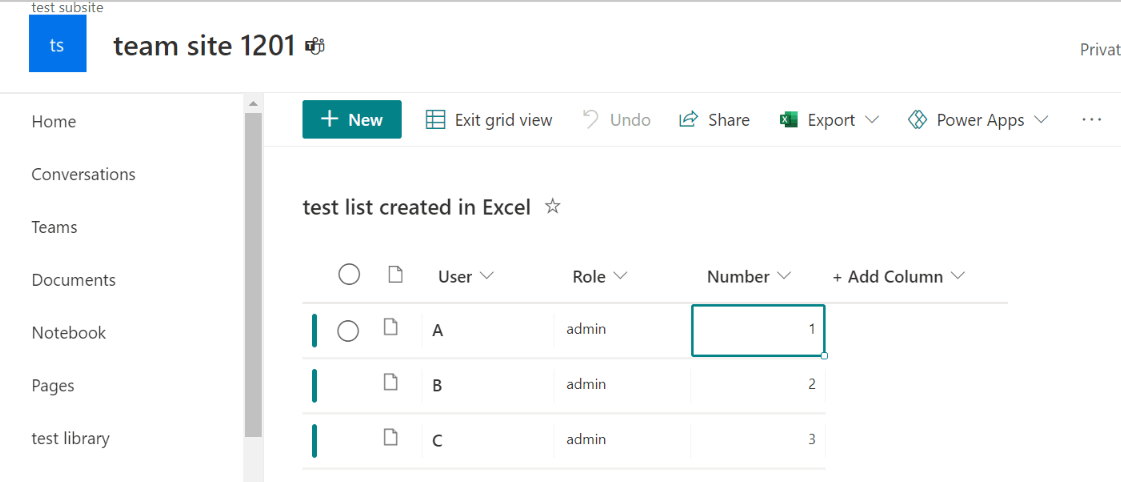Click the Power Apps diamond icon
Image resolution: width=1121 pixels, height=482 pixels.
(x=917, y=119)
